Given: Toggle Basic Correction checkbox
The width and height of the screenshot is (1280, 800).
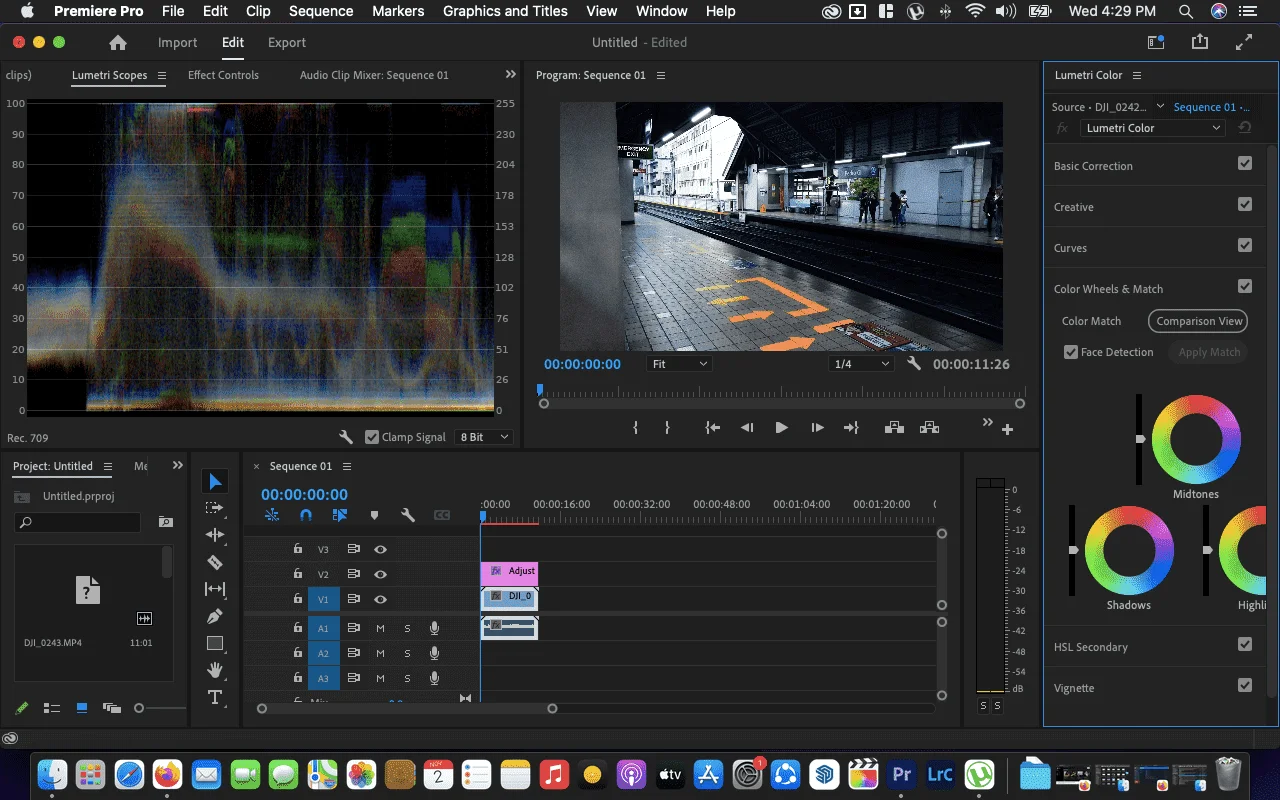Looking at the screenshot, I should click(x=1245, y=163).
